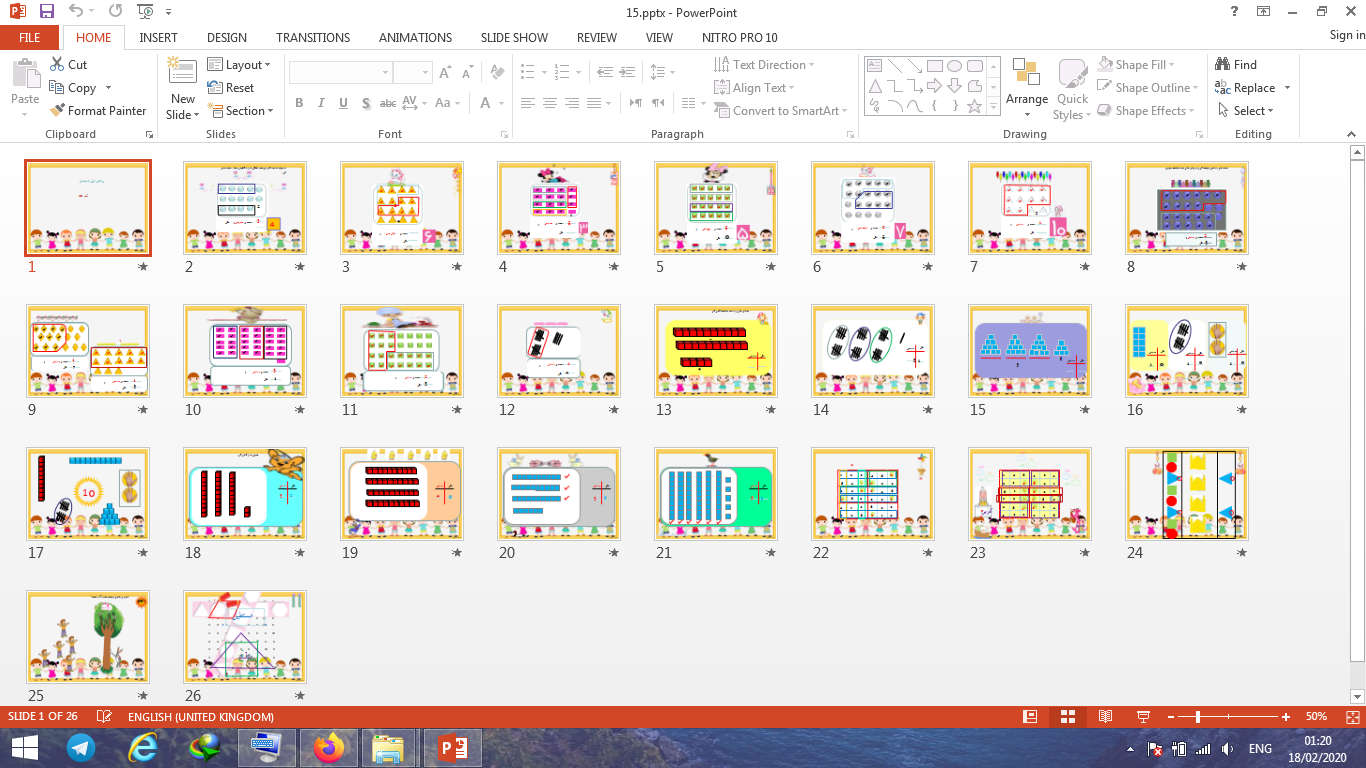Click the Save icon in quick access toolbar
The width and height of the screenshot is (1366, 768).
click(x=46, y=11)
